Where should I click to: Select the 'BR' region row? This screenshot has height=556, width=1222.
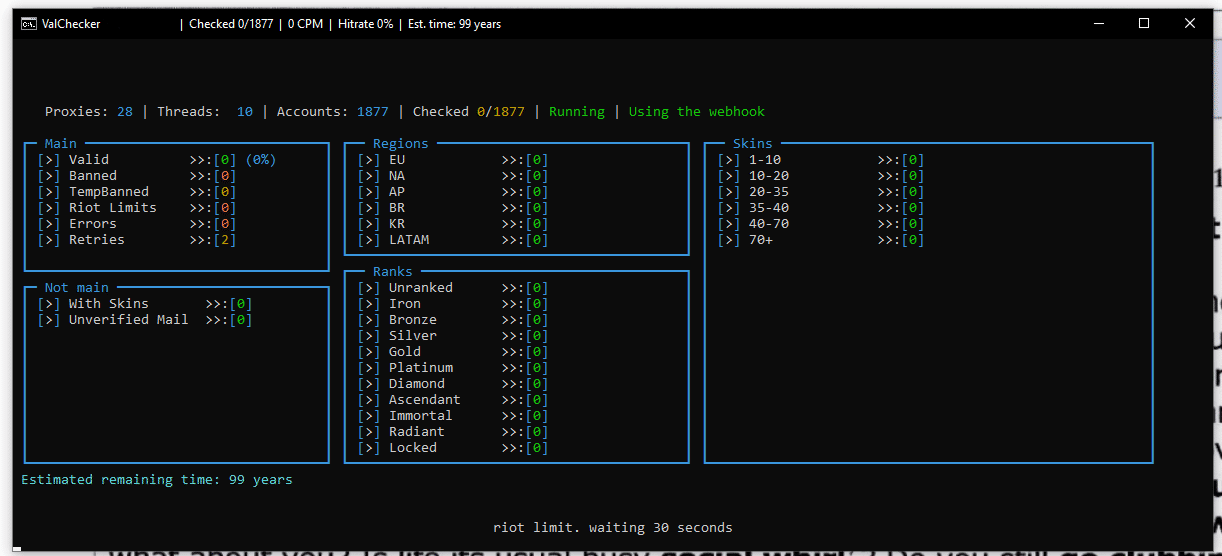tap(453, 208)
